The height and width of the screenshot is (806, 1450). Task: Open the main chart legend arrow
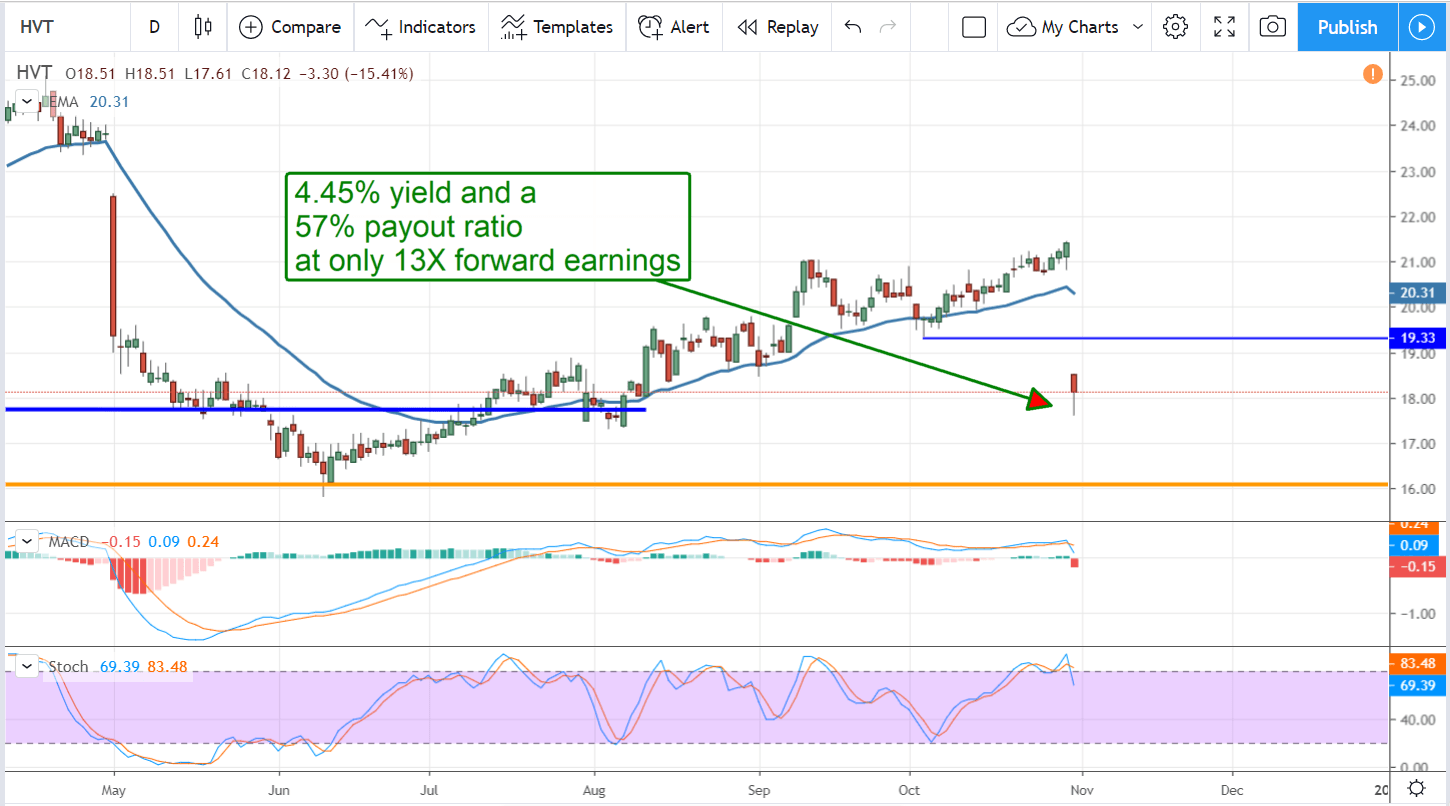26,101
